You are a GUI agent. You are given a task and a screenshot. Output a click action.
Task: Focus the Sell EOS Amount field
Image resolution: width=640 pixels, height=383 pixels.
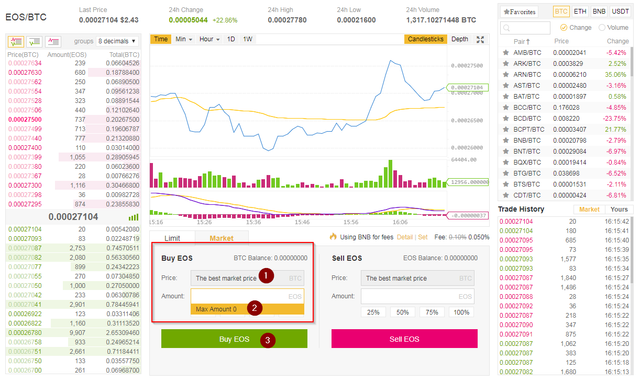point(418,296)
